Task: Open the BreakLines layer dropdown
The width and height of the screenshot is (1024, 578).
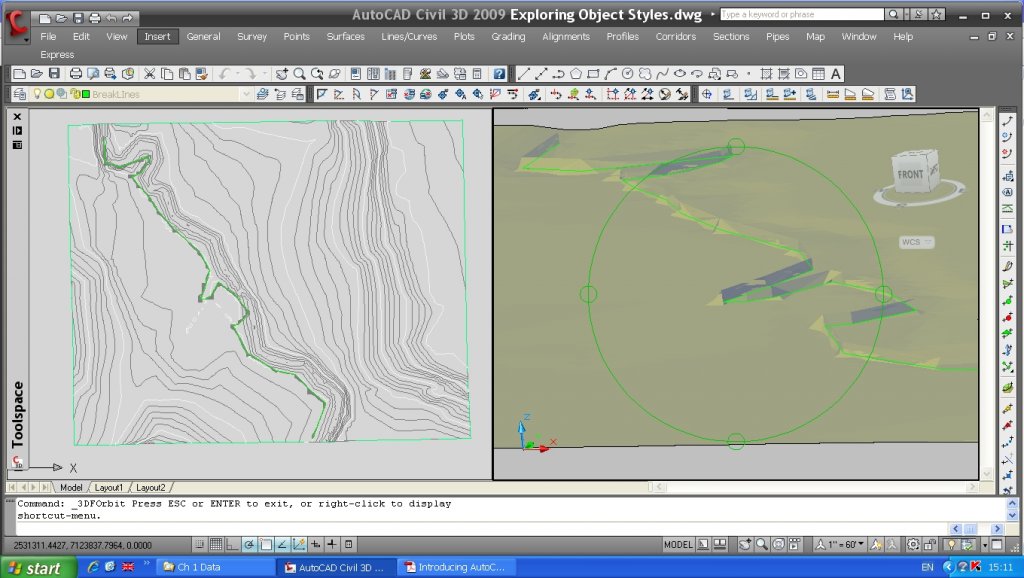Action: (246, 94)
